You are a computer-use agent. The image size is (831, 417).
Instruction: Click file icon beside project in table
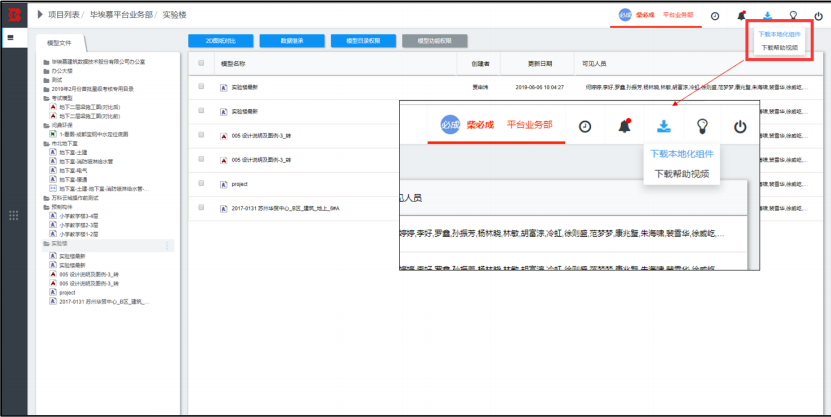(224, 184)
